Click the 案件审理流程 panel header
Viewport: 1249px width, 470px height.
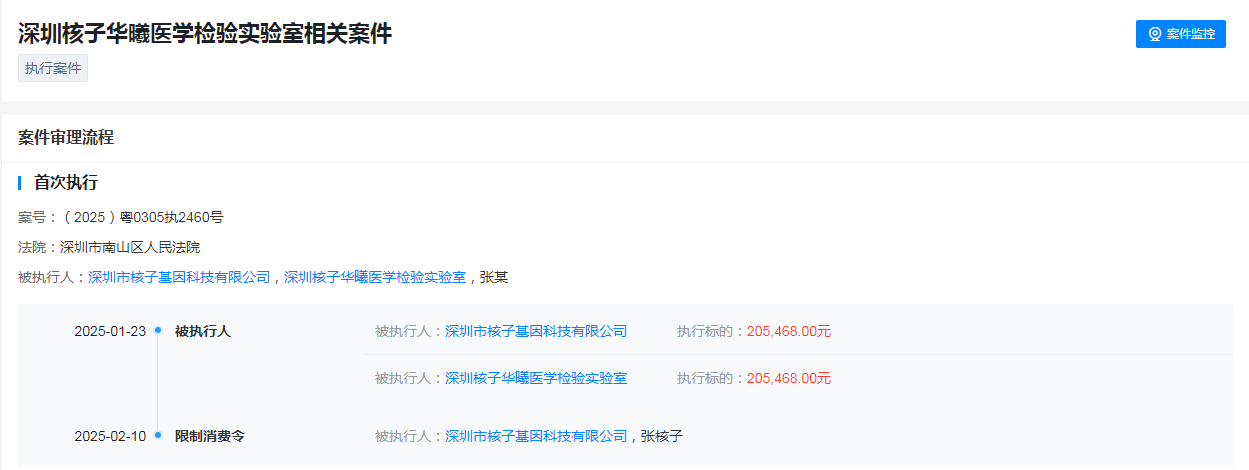pyautogui.click(x=66, y=138)
